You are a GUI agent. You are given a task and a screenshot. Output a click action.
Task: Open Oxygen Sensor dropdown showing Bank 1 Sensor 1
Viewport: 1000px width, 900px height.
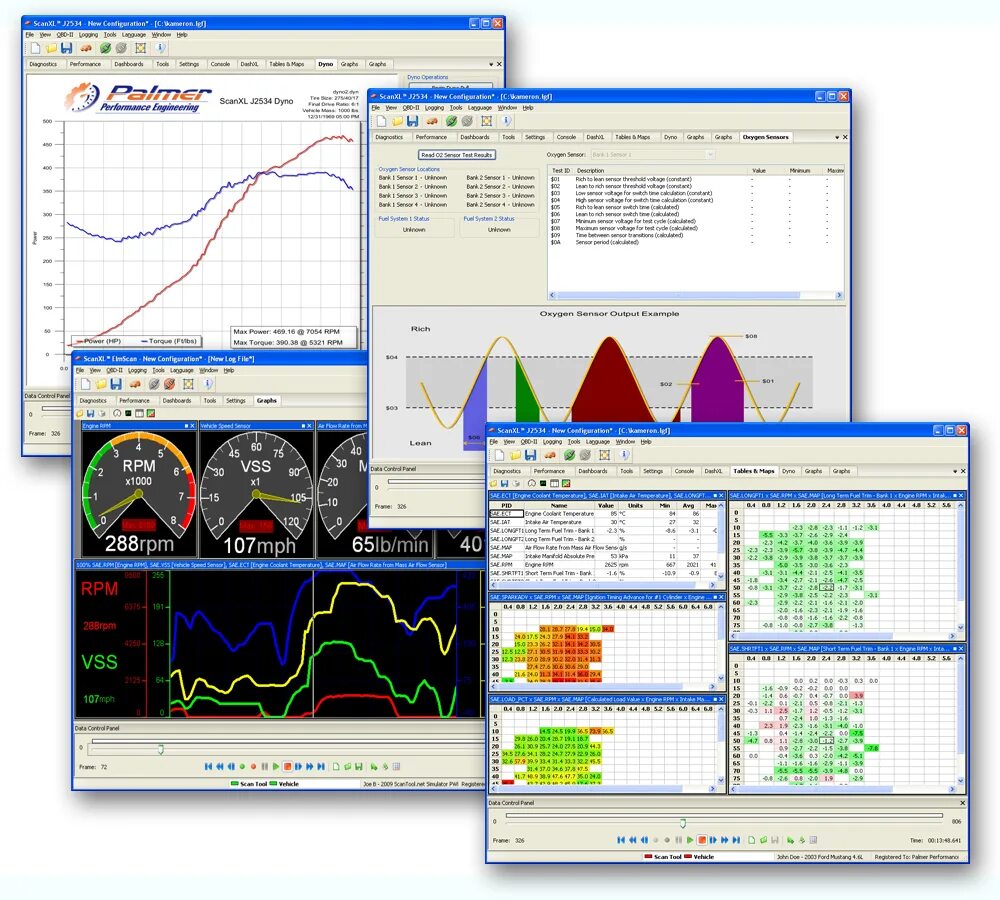pyautogui.click(x=652, y=154)
